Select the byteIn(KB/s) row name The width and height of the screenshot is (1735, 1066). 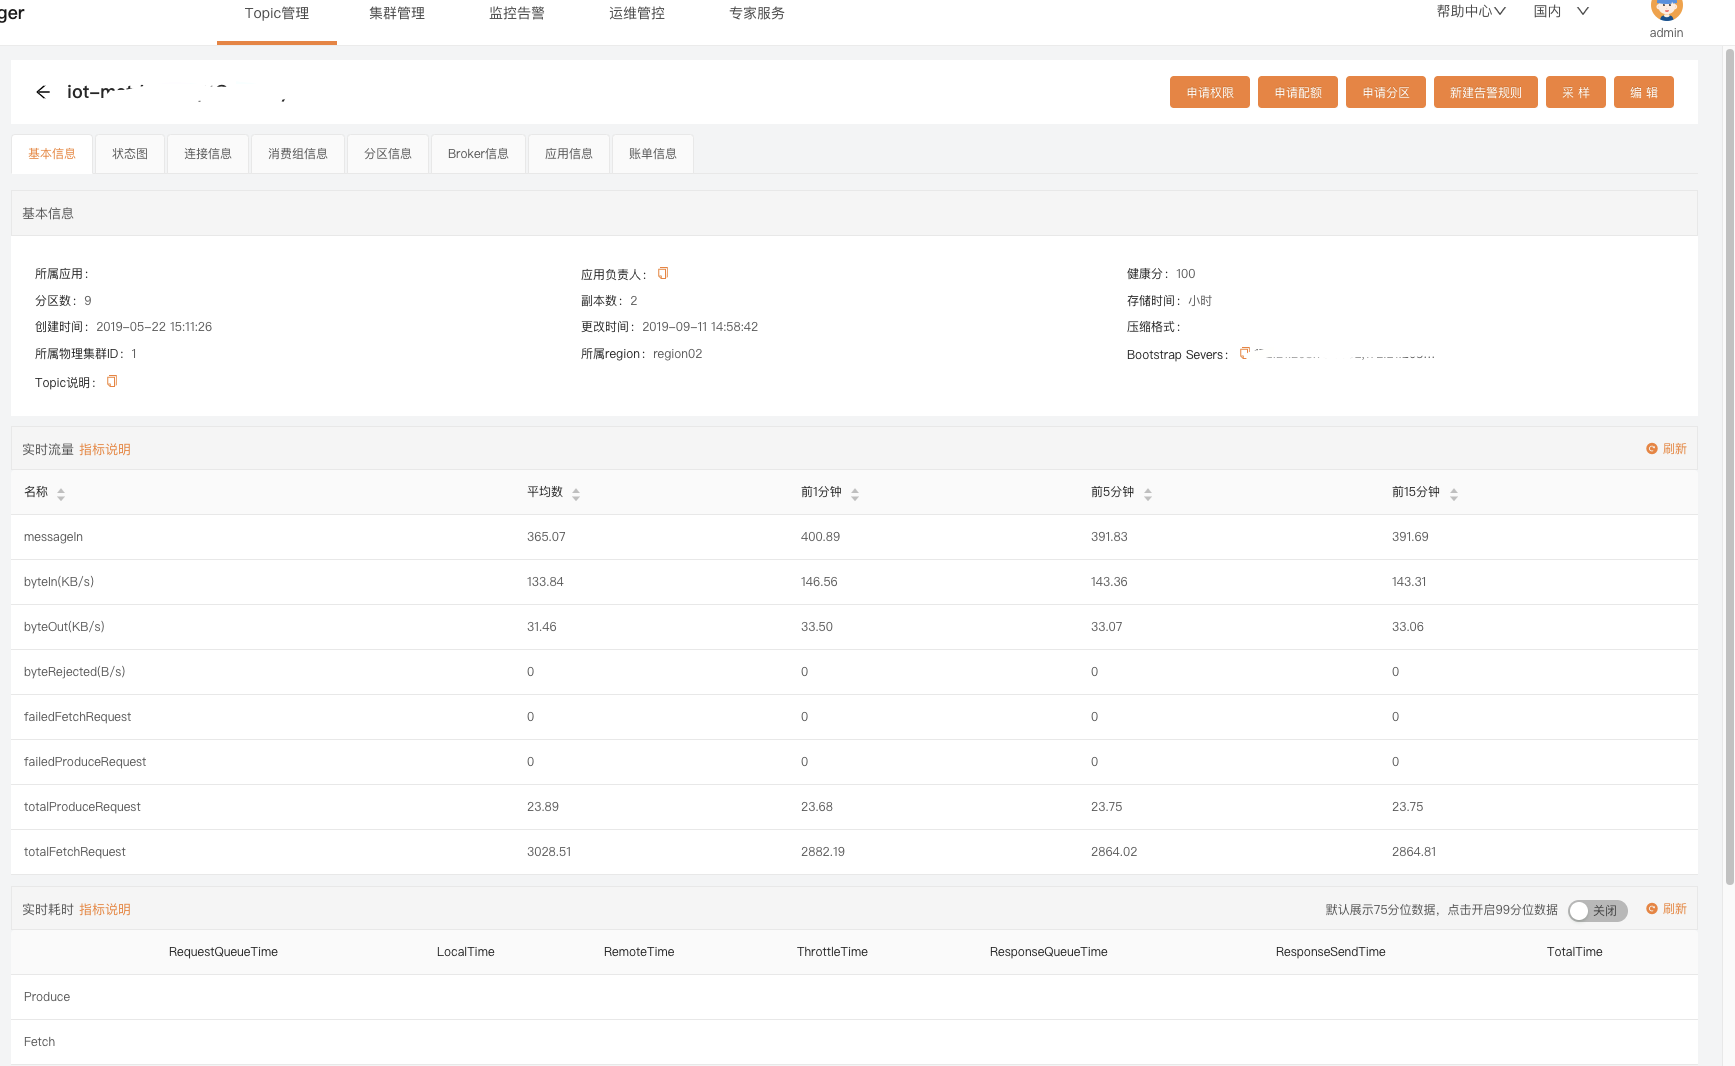pyautogui.click(x=59, y=582)
